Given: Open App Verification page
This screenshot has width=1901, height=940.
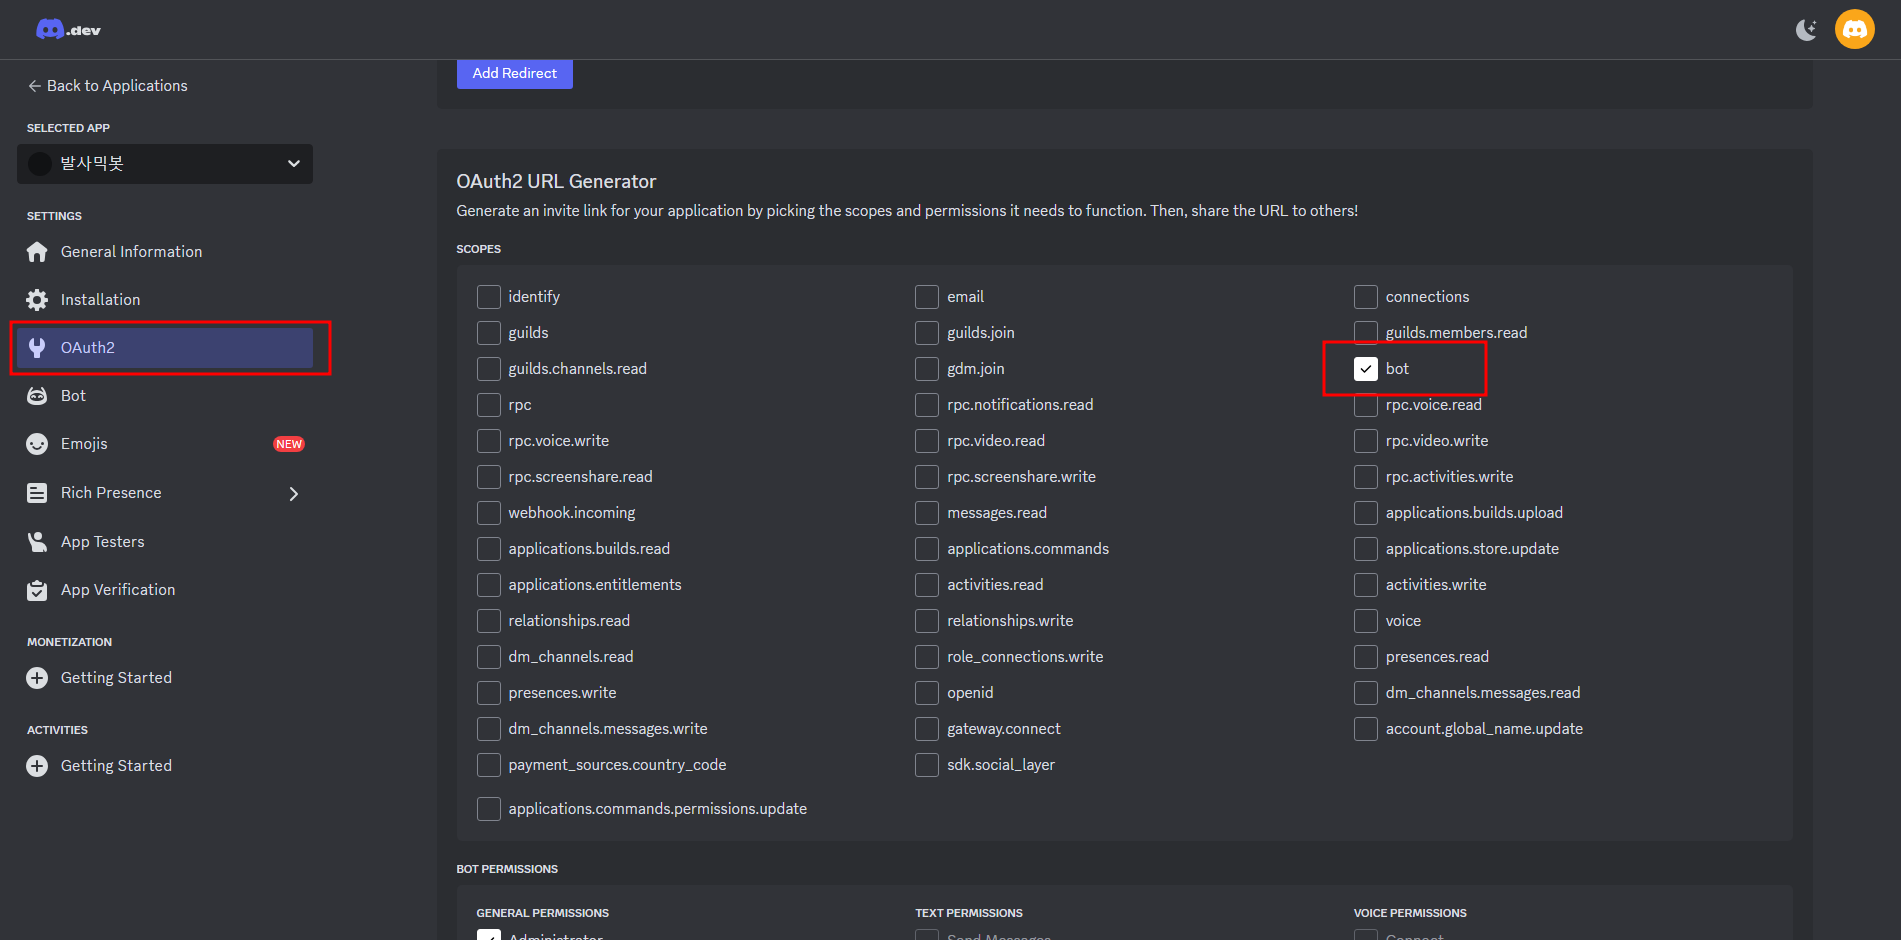Looking at the screenshot, I should coord(165,590).
